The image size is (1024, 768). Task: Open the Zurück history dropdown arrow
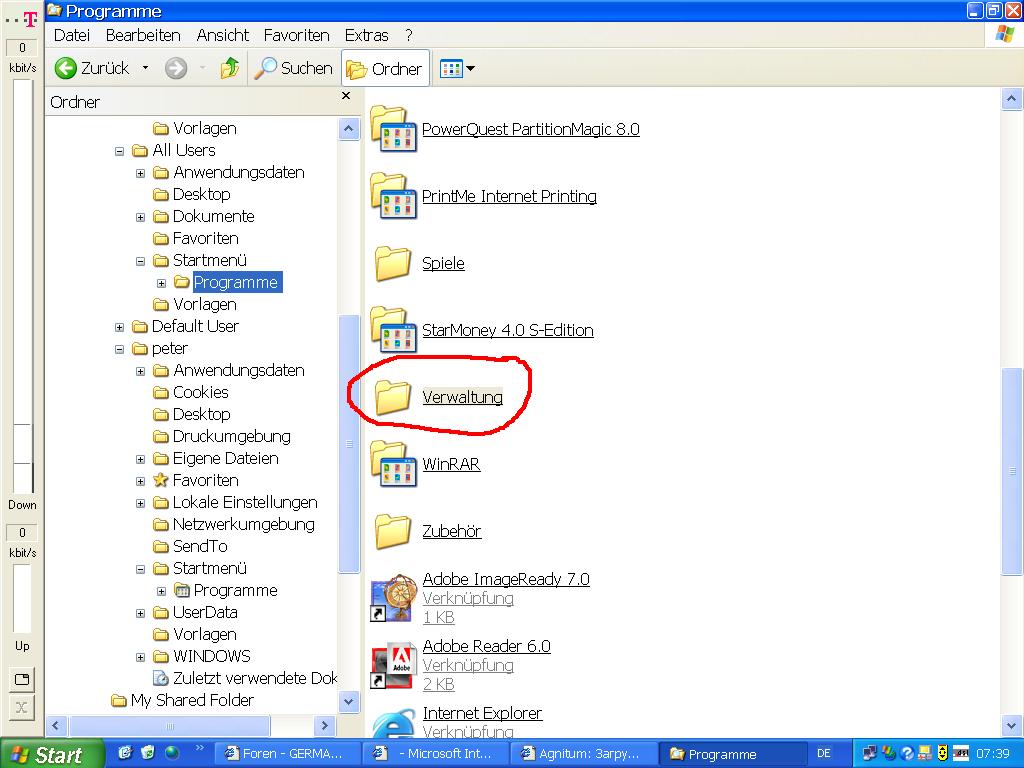(x=145, y=68)
